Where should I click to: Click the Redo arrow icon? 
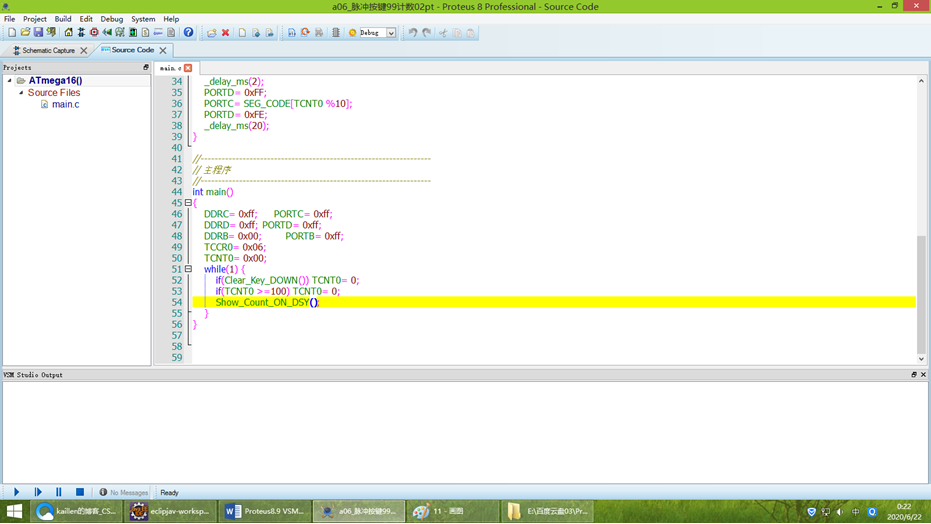pos(426,33)
